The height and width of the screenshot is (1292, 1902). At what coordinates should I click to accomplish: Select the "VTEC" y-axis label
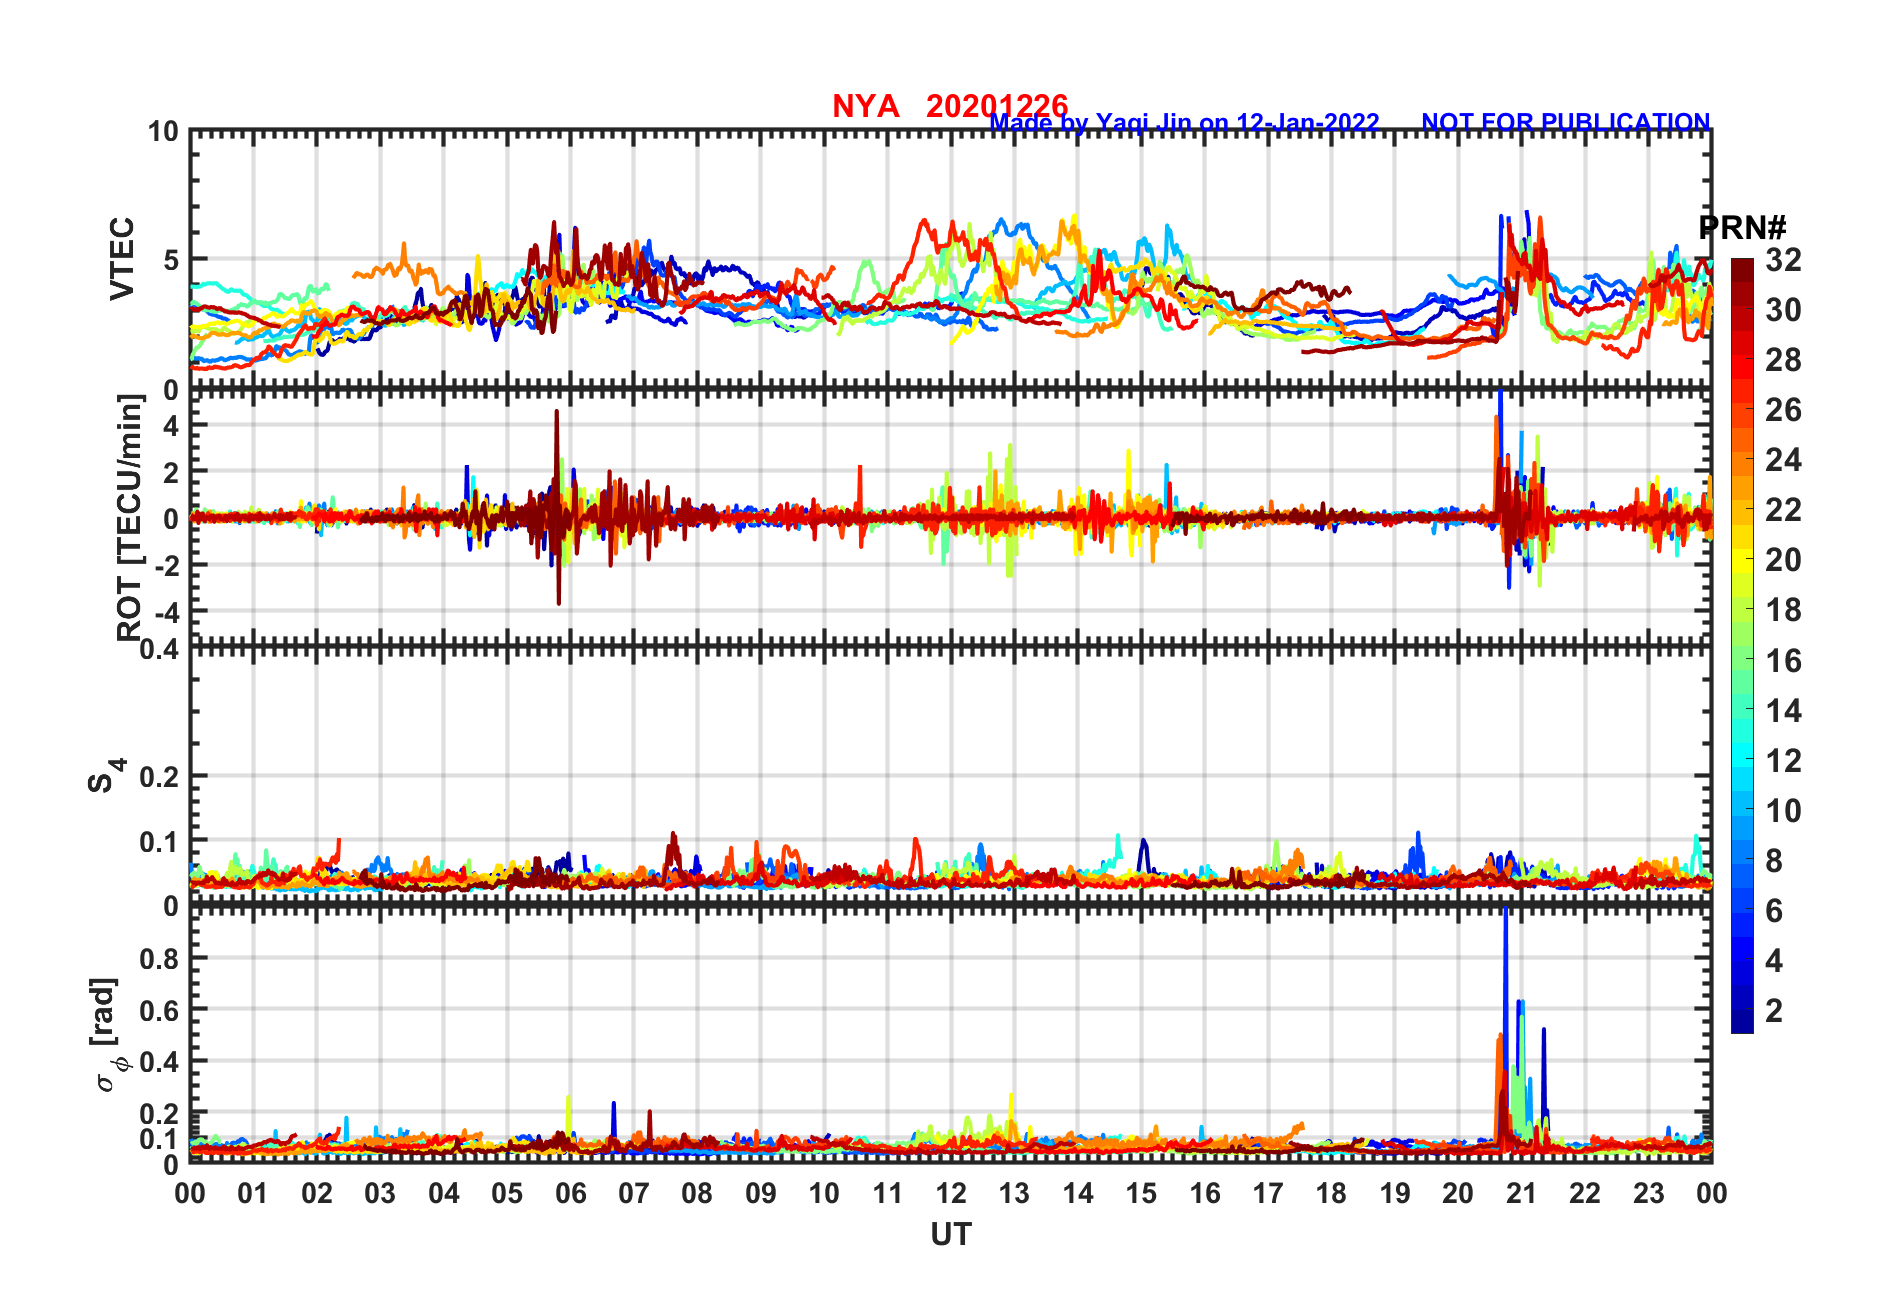tap(122, 259)
